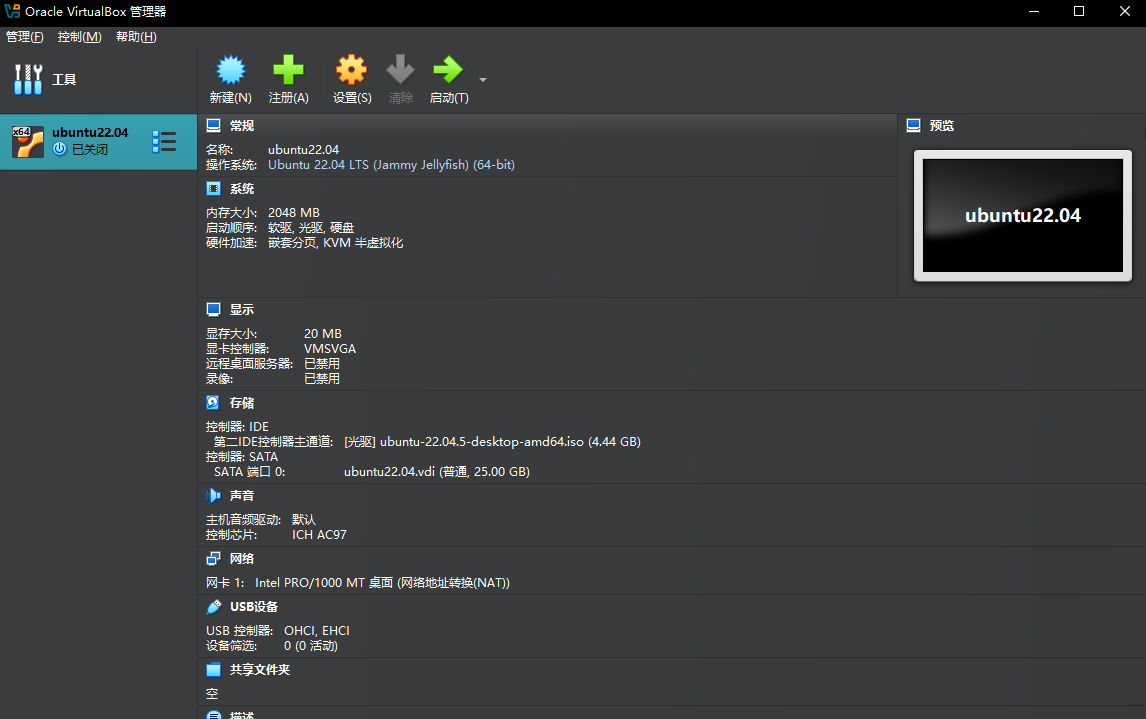Click 远程桌面服务器 已禁用 value
1146x719 pixels.
pyautogui.click(x=322, y=363)
